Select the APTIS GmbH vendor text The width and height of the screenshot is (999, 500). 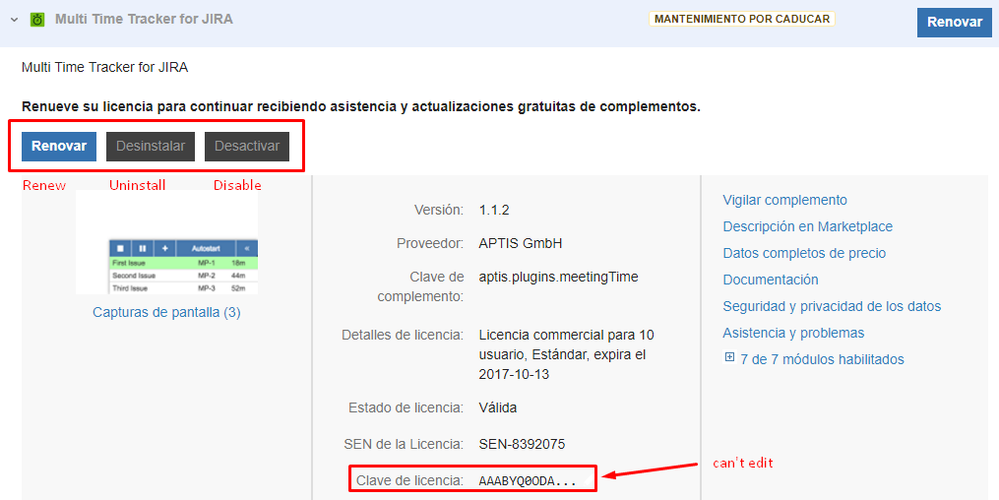click(x=521, y=243)
